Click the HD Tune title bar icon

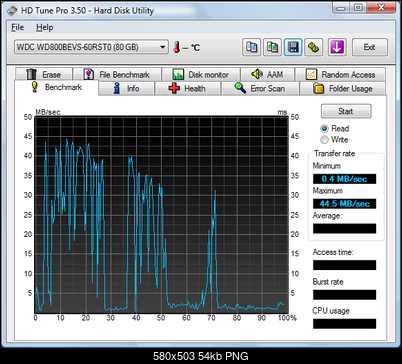pos(12,10)
